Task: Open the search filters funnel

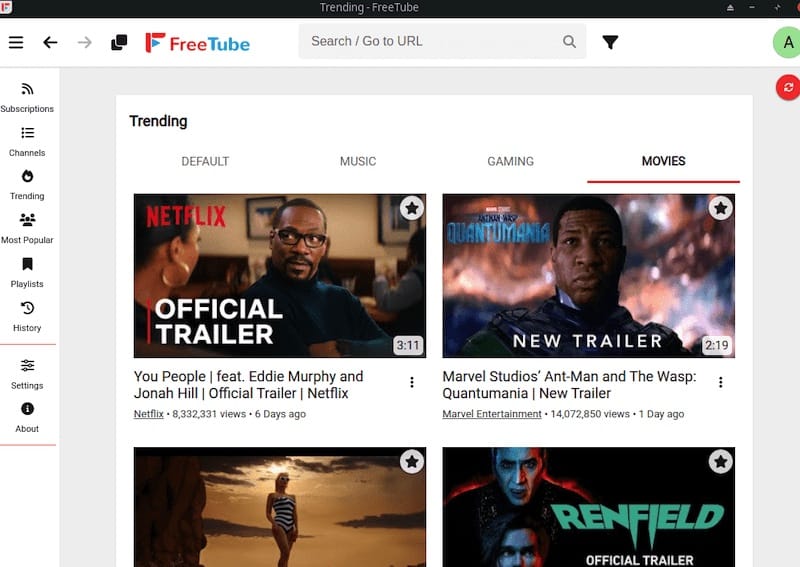Action: click(610, 42)
